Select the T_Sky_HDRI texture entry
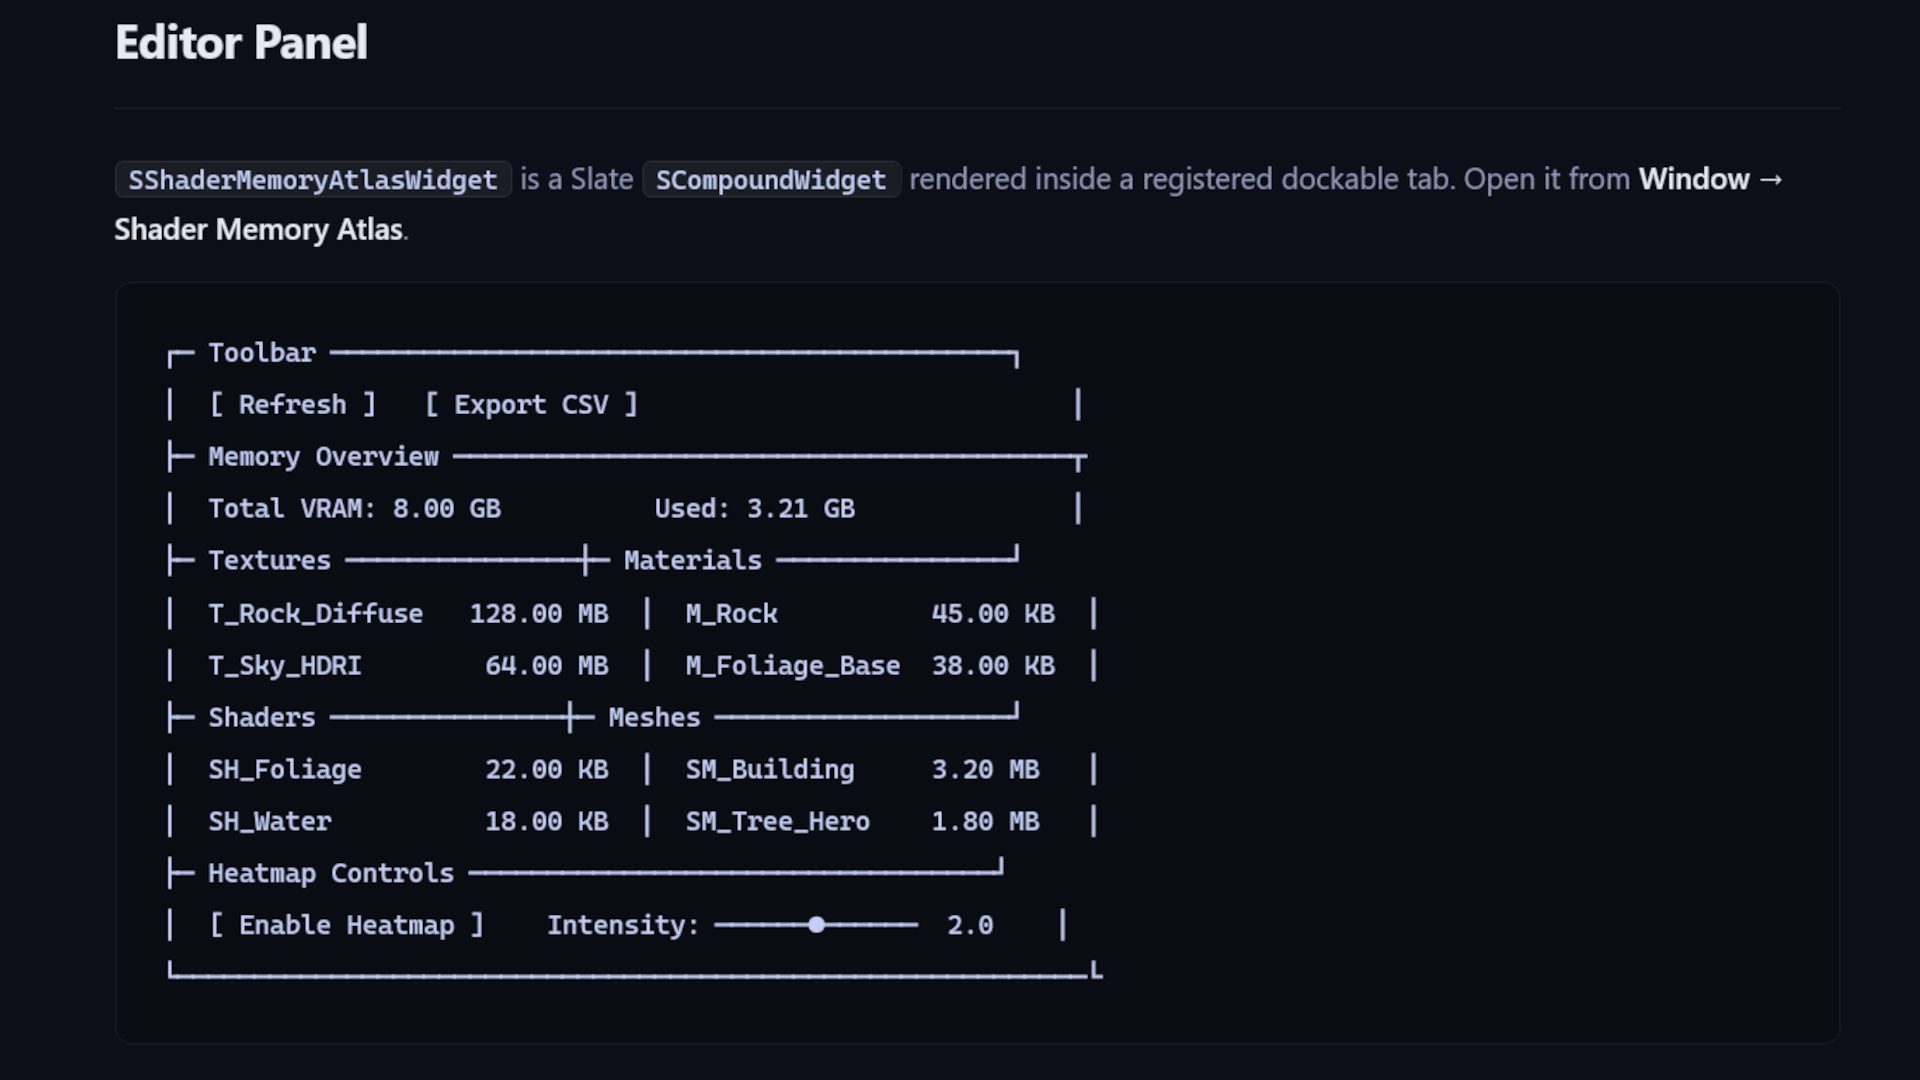 coord(408,666)
